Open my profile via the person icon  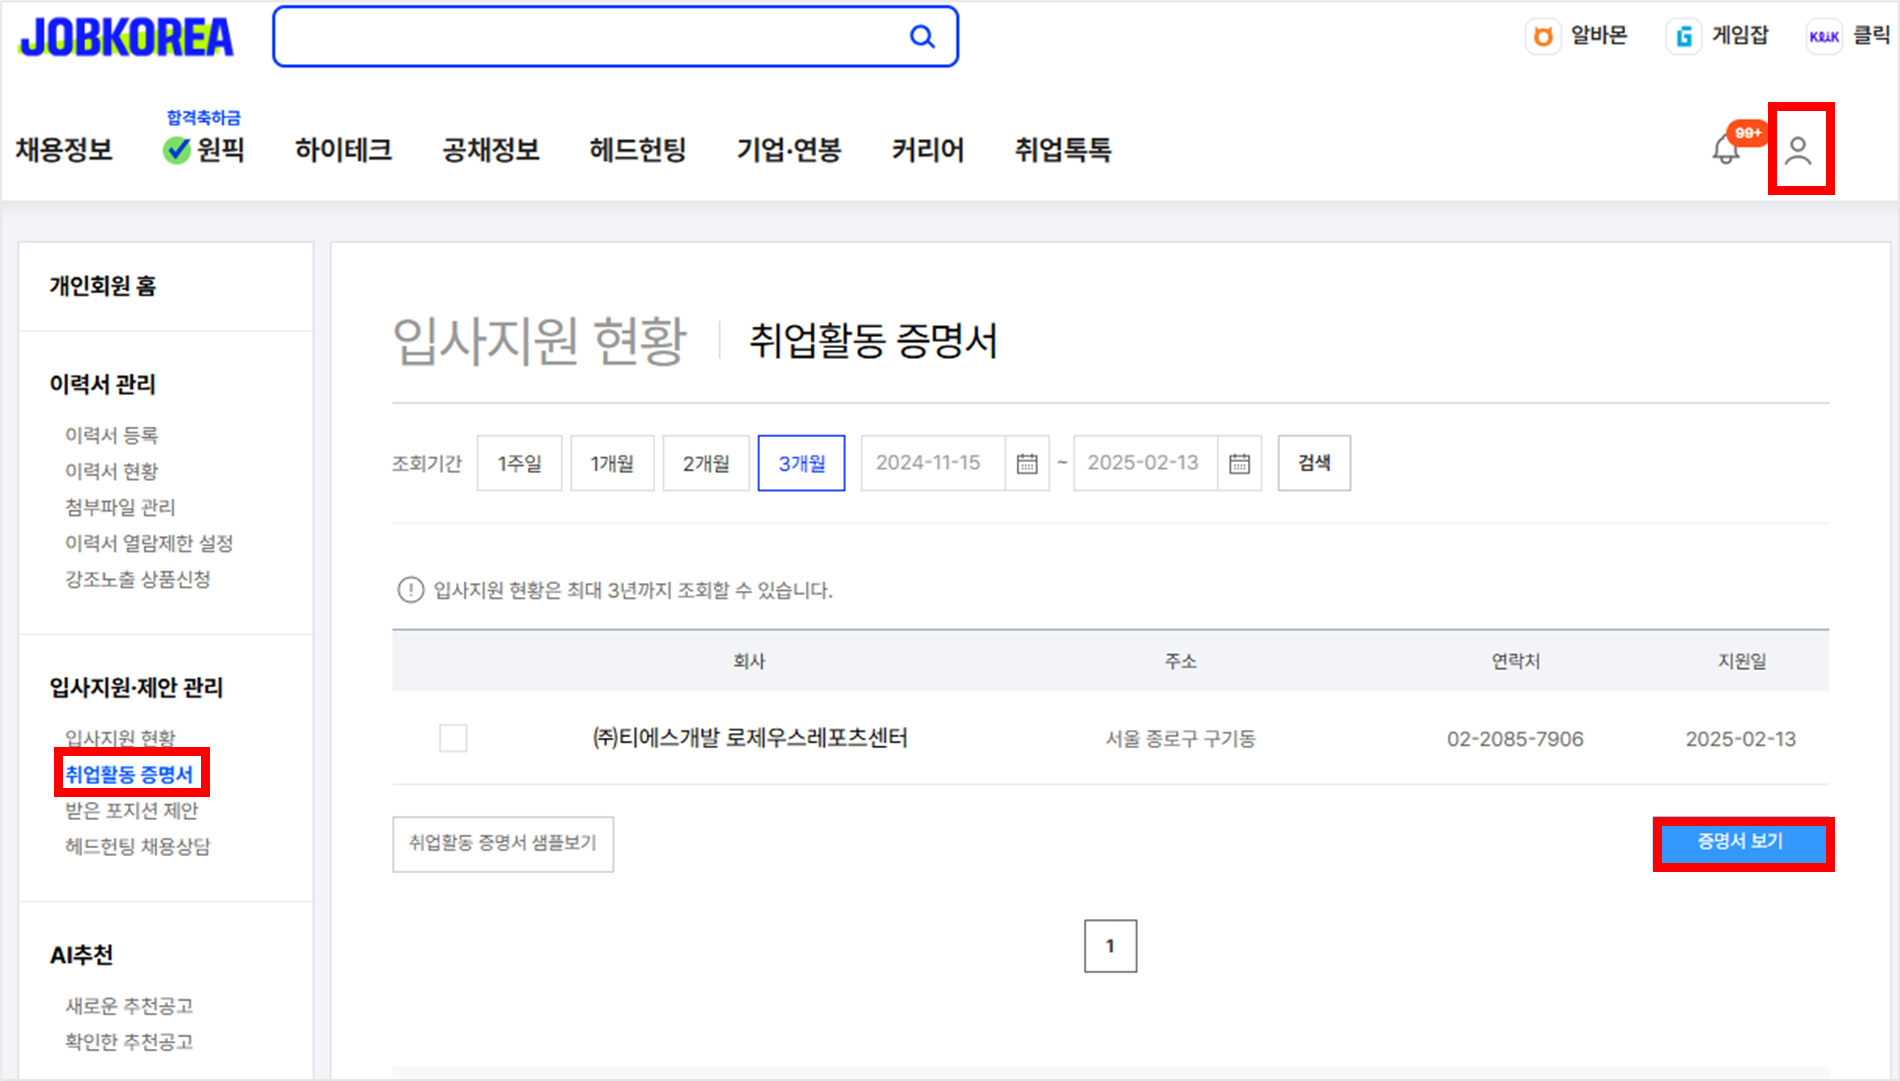pyautogui.click(x=1799, y=150)
